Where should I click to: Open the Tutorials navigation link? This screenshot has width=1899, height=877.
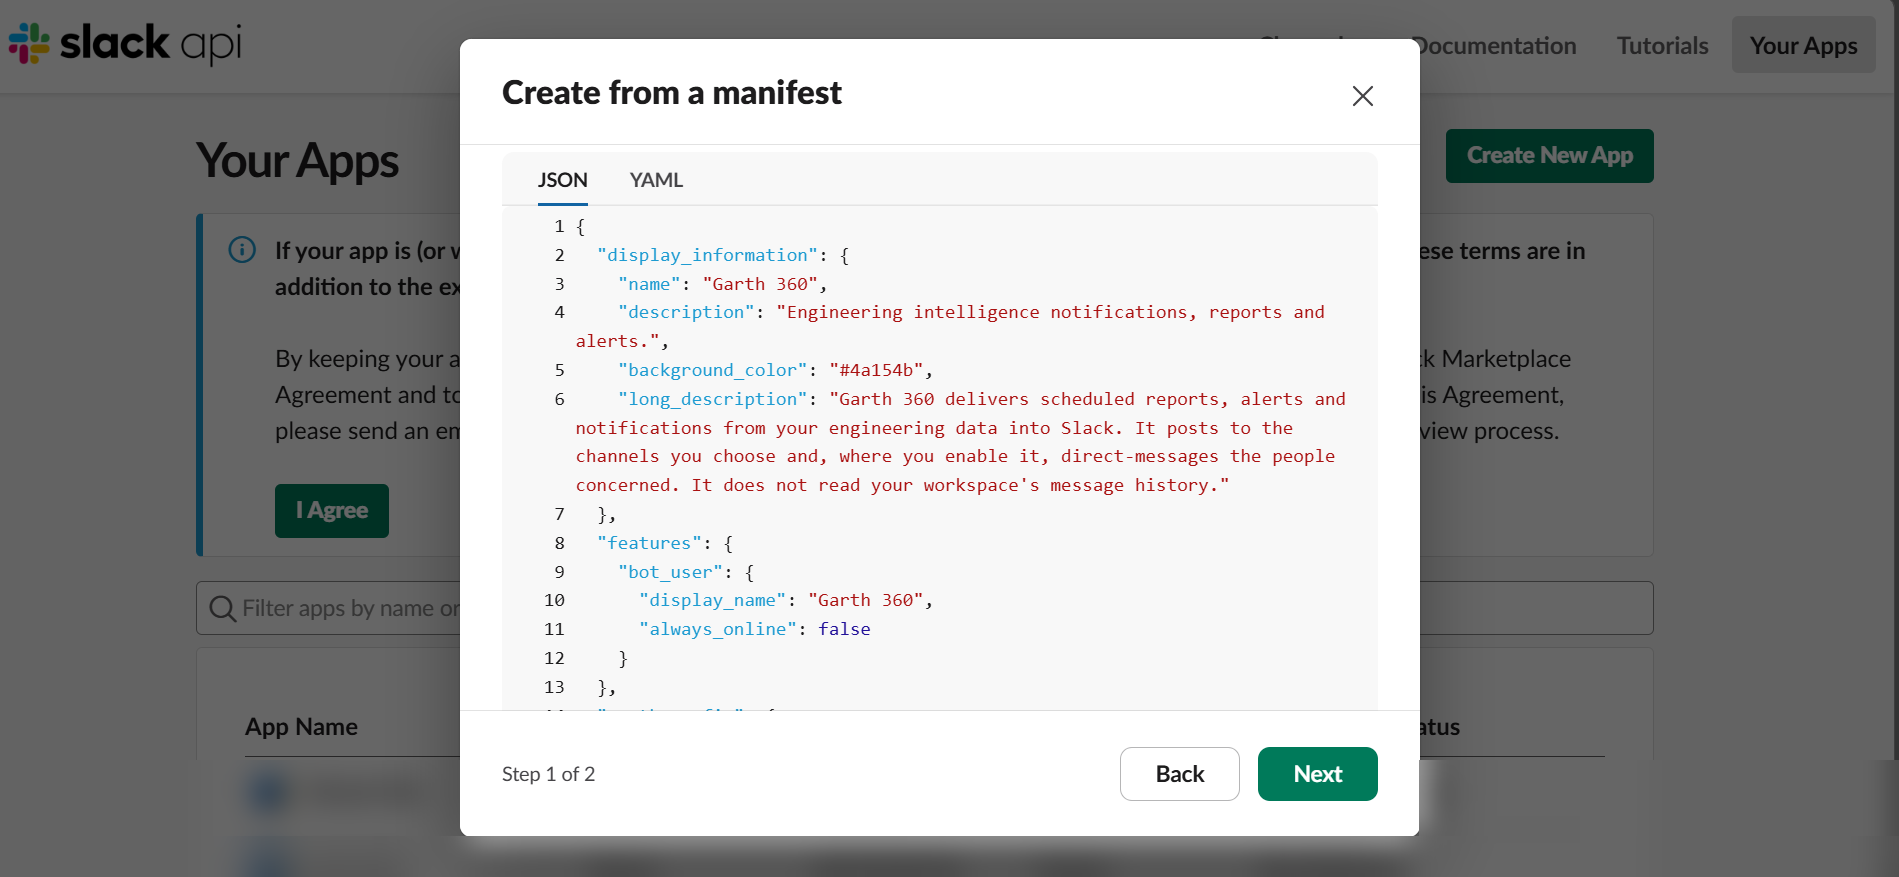coord(1662,45)
